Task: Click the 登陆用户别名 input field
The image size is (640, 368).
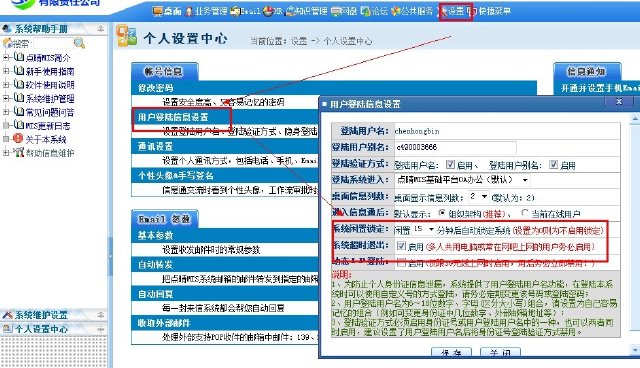Action: (456, 147)
